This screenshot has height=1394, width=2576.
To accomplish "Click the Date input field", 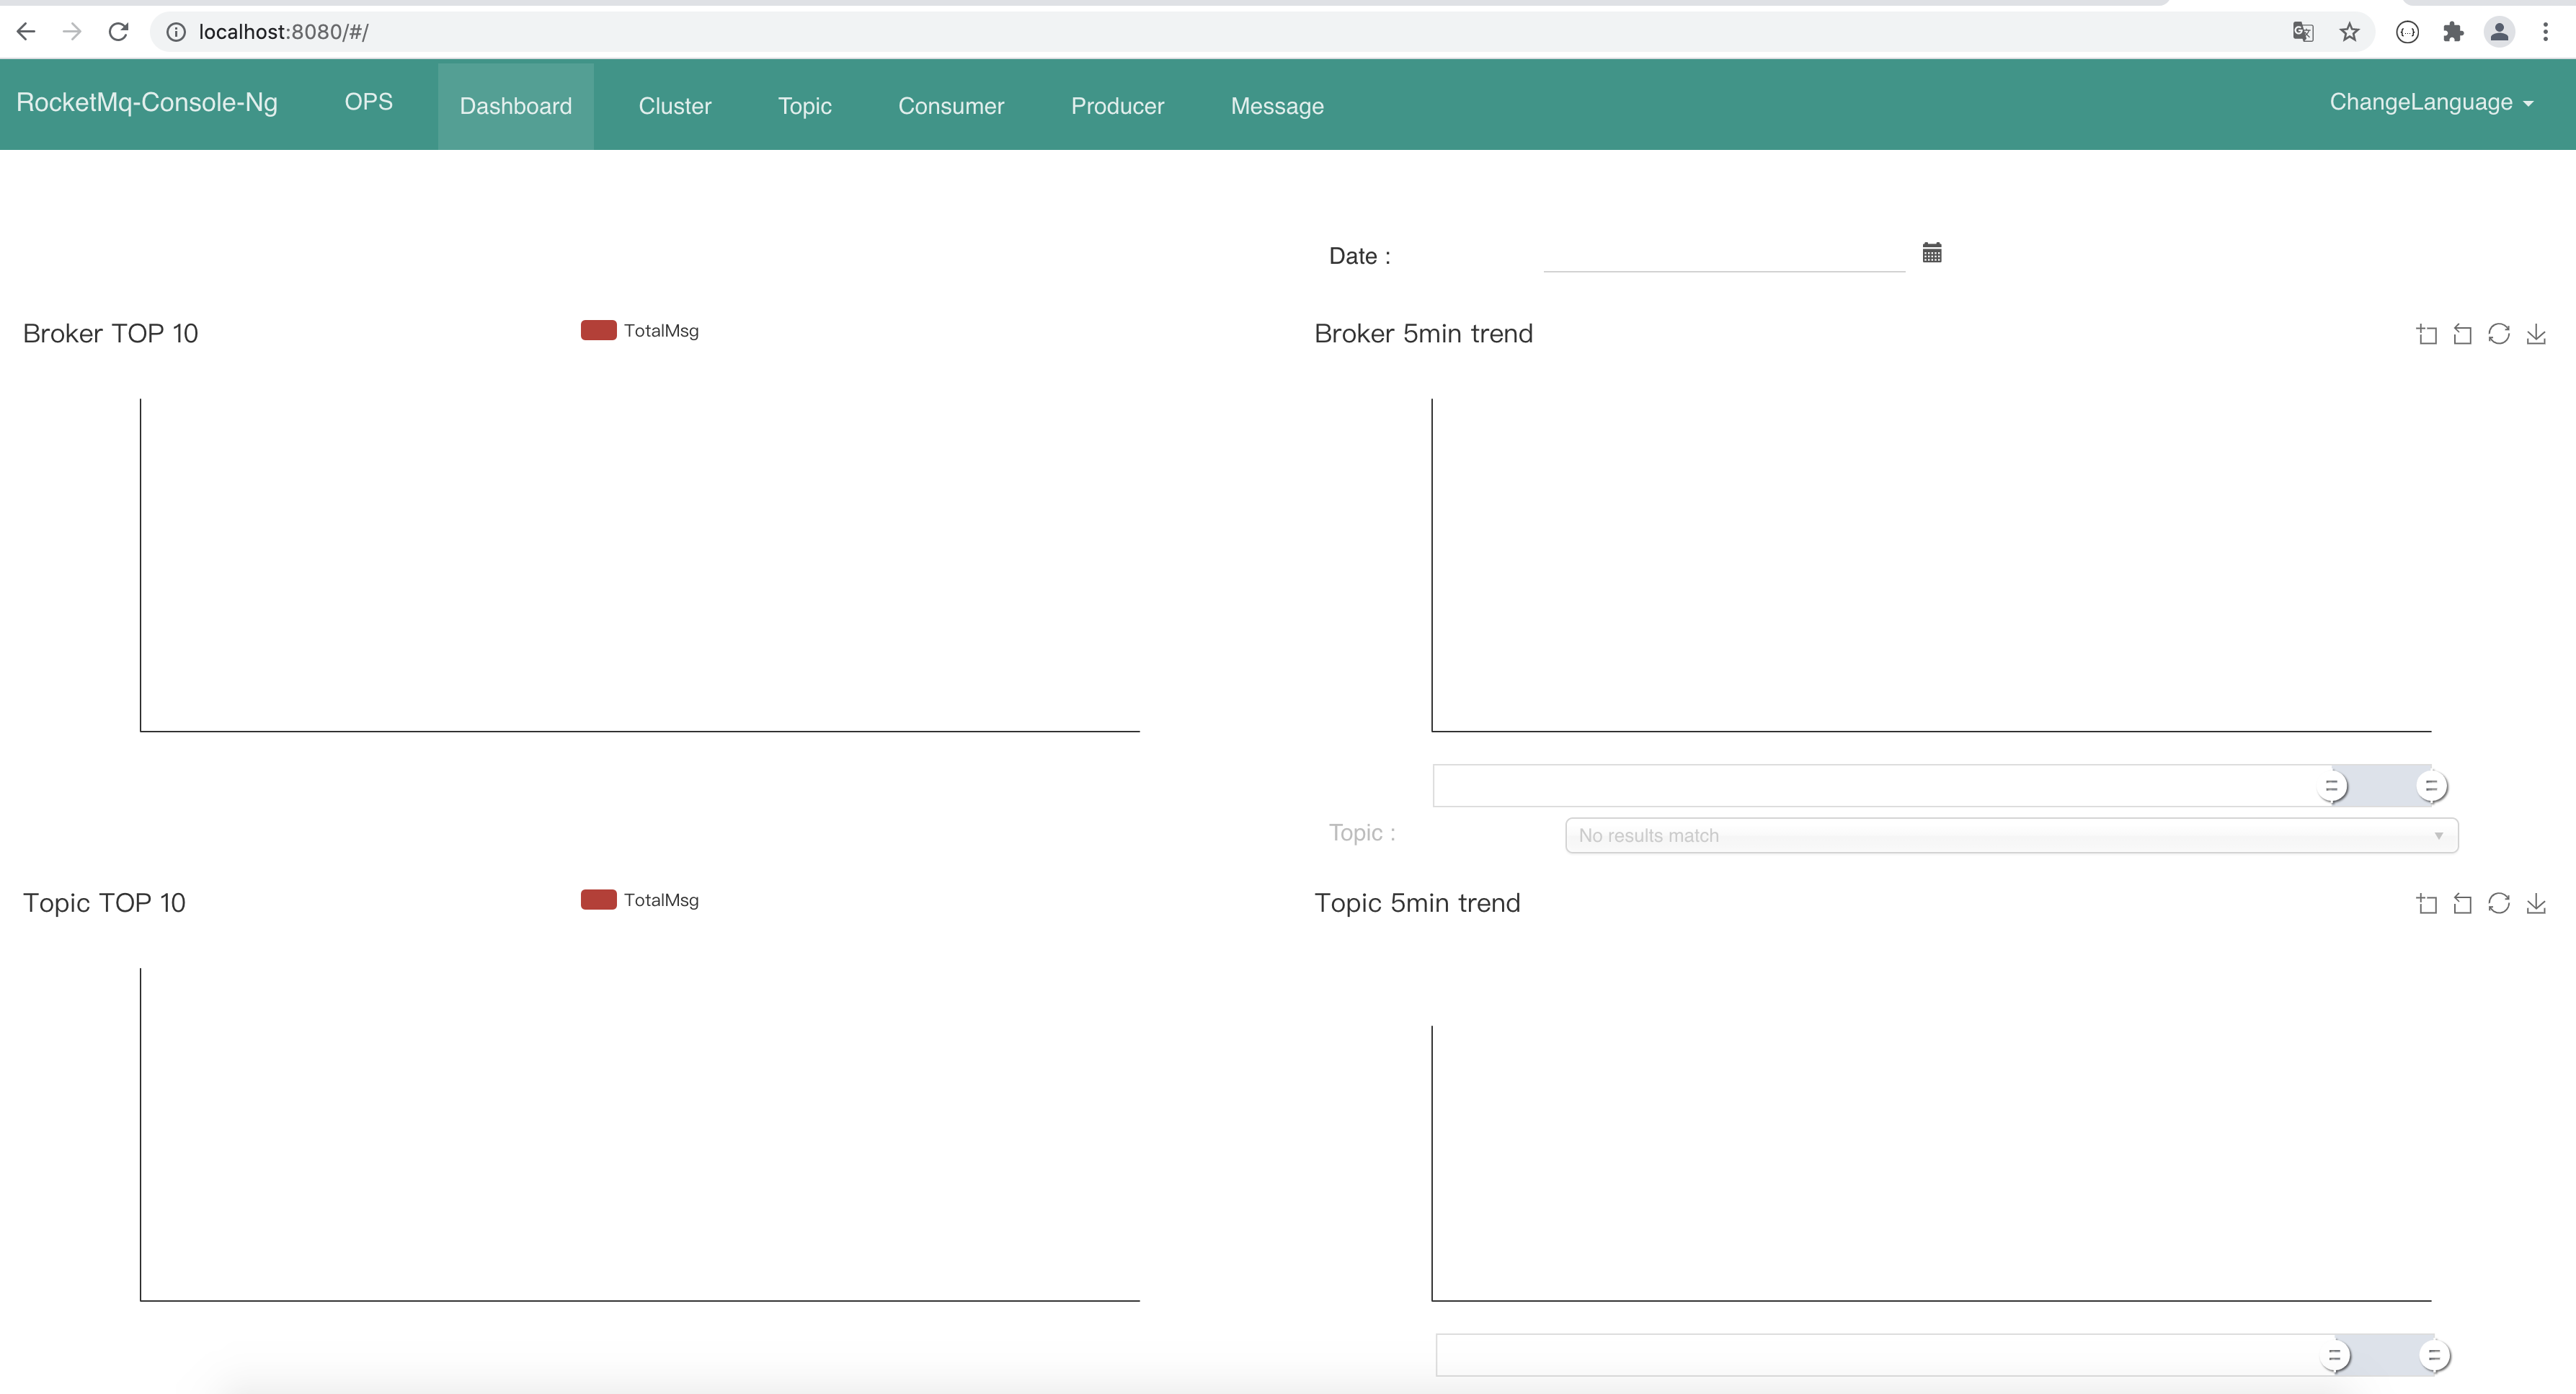I will click(x=1723, y=255).
